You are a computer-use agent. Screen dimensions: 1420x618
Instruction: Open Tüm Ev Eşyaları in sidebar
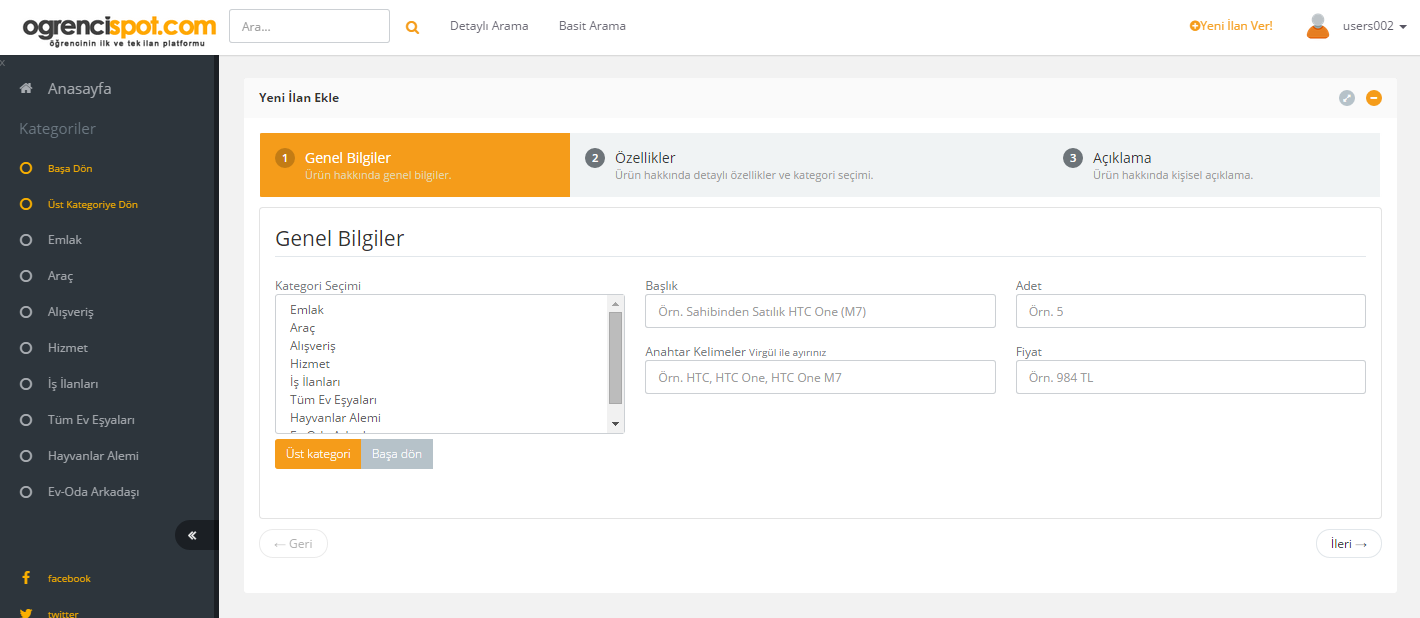pyautogui.click(x=91, y=420)
